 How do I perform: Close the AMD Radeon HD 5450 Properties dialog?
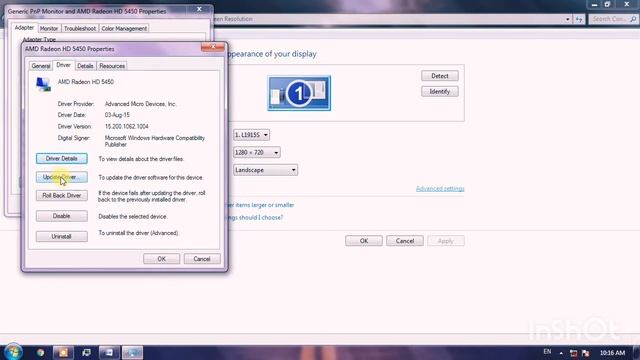213,47
